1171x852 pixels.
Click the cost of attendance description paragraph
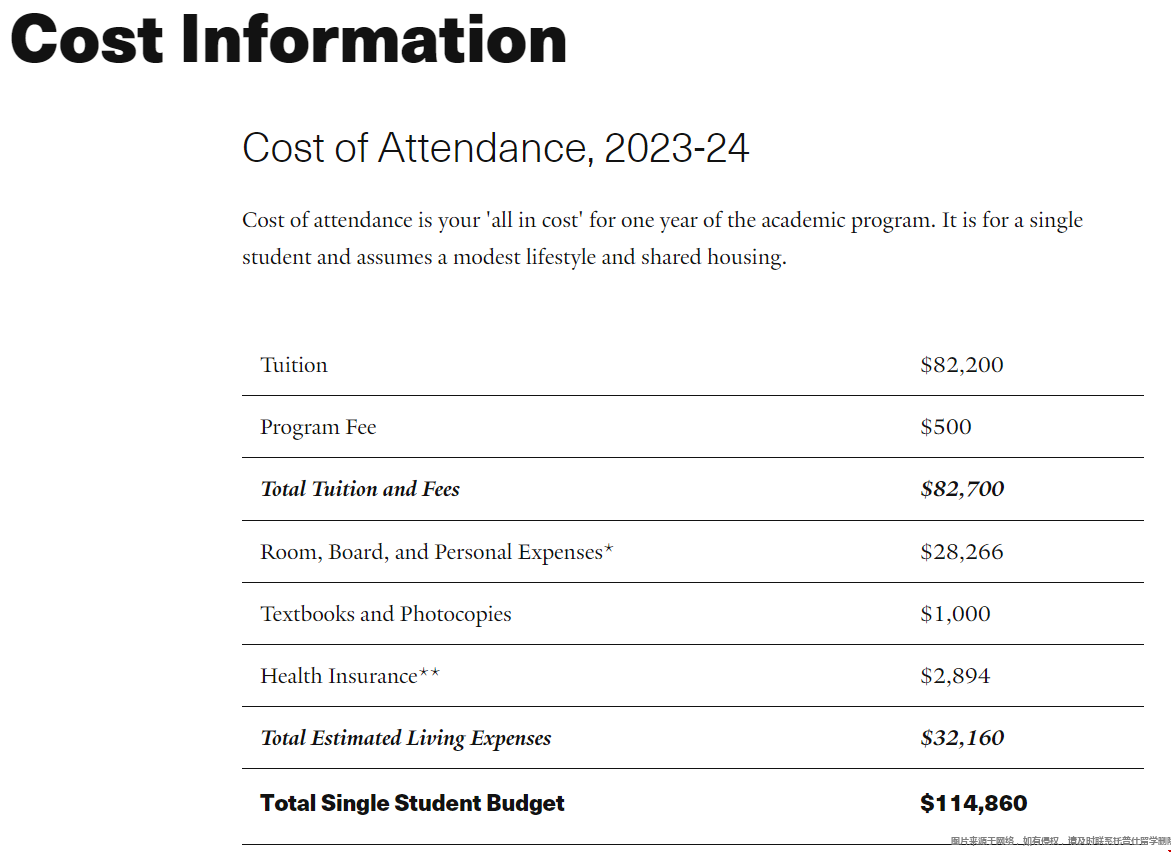(662, 238)
